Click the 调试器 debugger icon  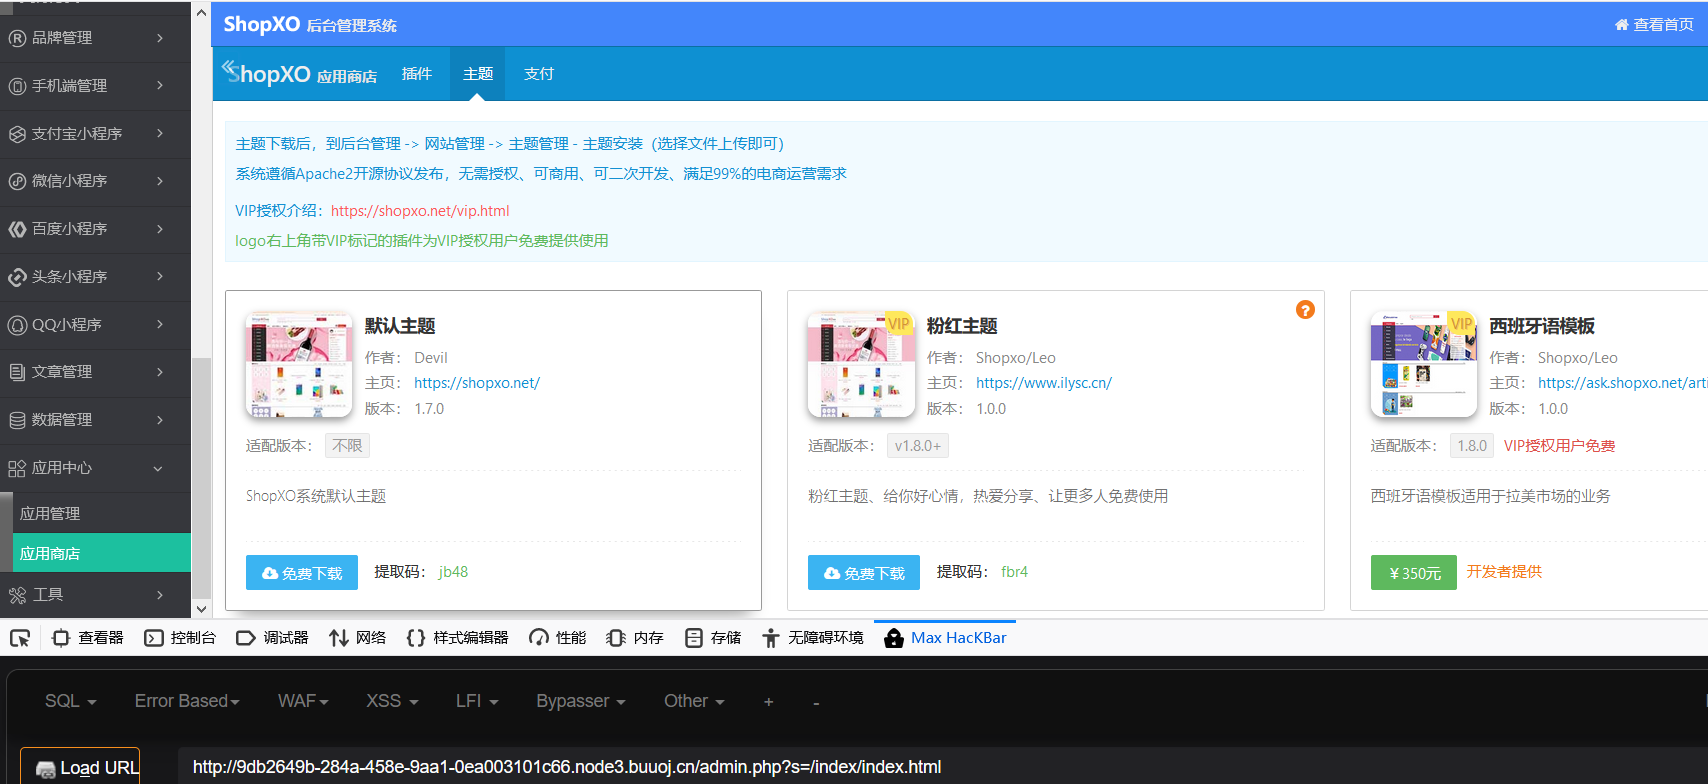[x=246, y=638]
